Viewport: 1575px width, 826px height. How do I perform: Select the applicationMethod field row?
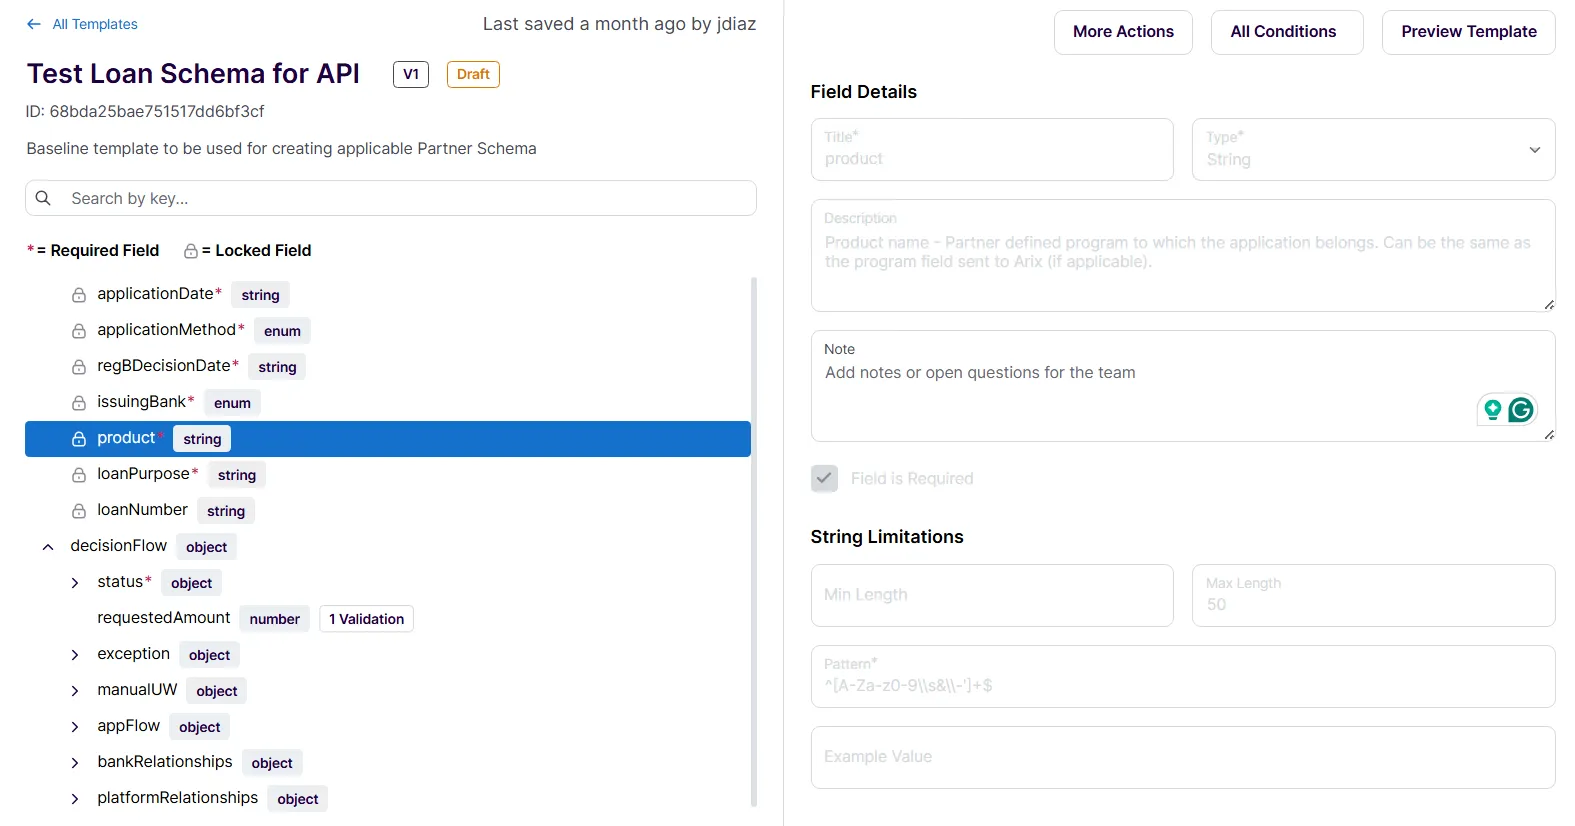(x=388, y=331)
